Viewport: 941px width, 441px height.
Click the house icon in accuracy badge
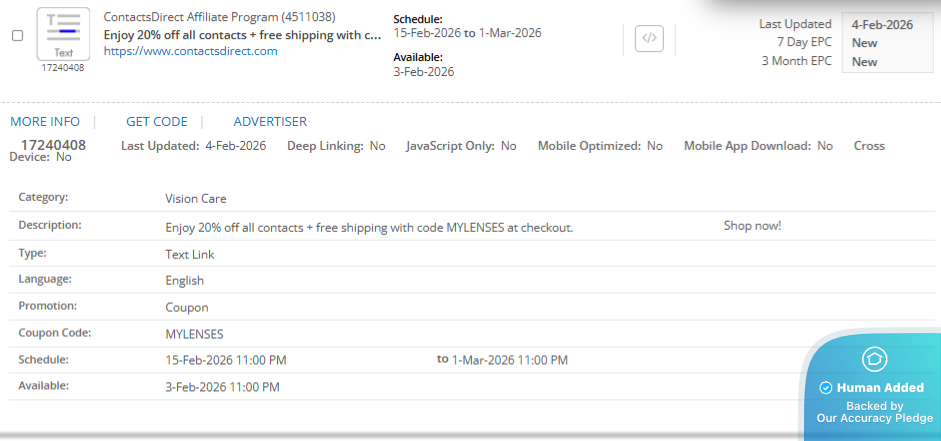(875, 359)
